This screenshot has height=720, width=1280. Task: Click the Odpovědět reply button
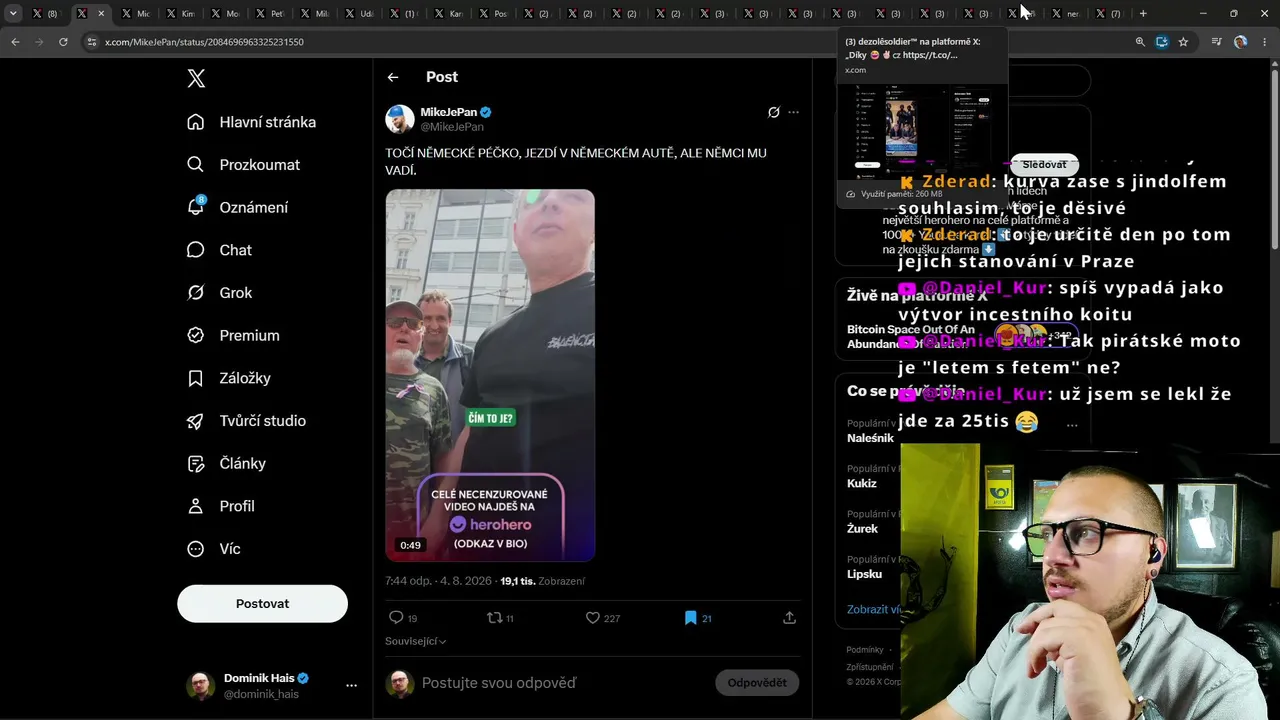(757, 683)
